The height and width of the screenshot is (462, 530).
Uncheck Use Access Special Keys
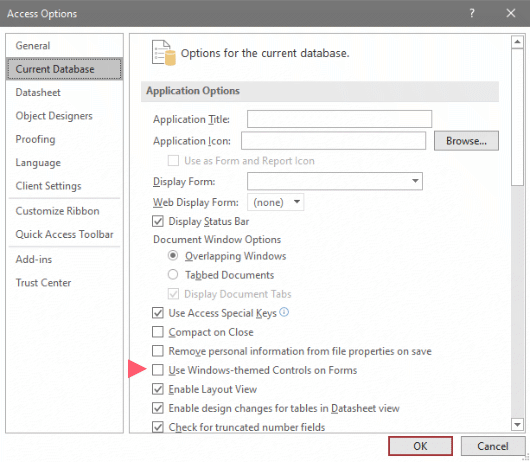click(x=158, y=313)
